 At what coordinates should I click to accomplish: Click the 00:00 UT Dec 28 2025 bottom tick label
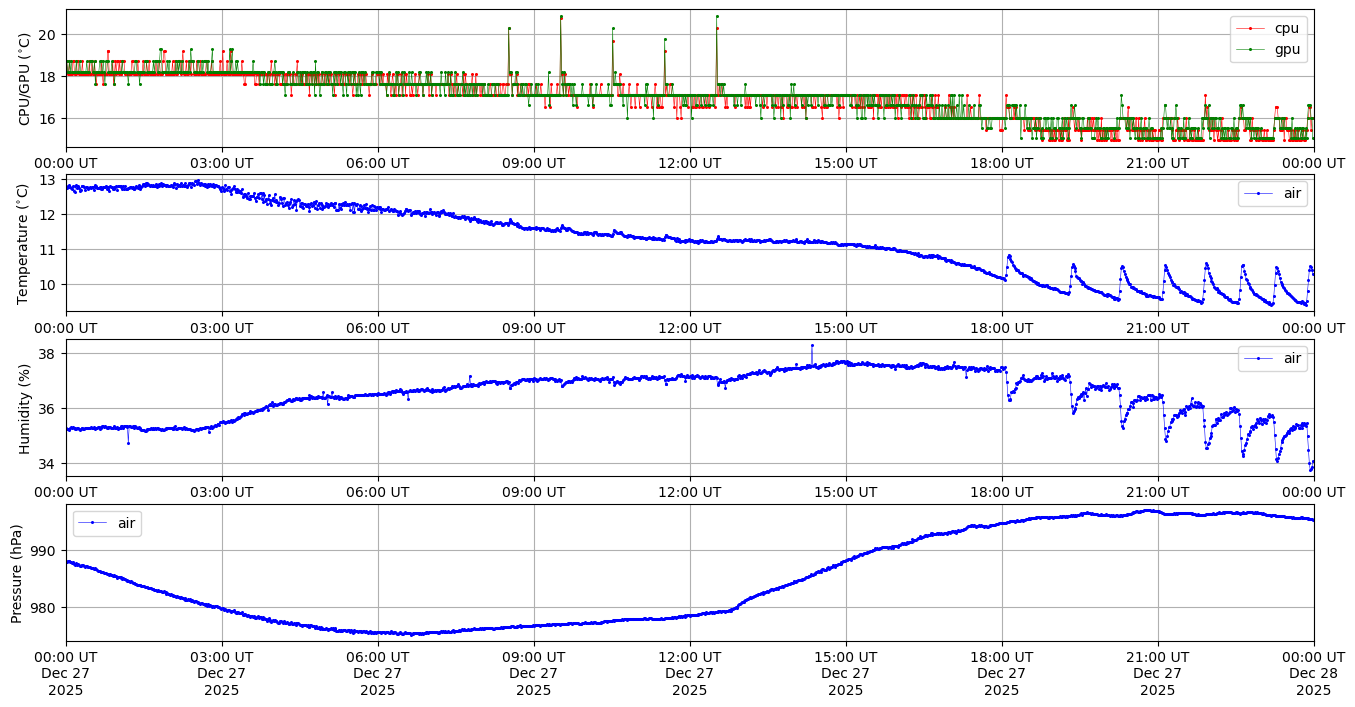click(x=1313, y=674)
